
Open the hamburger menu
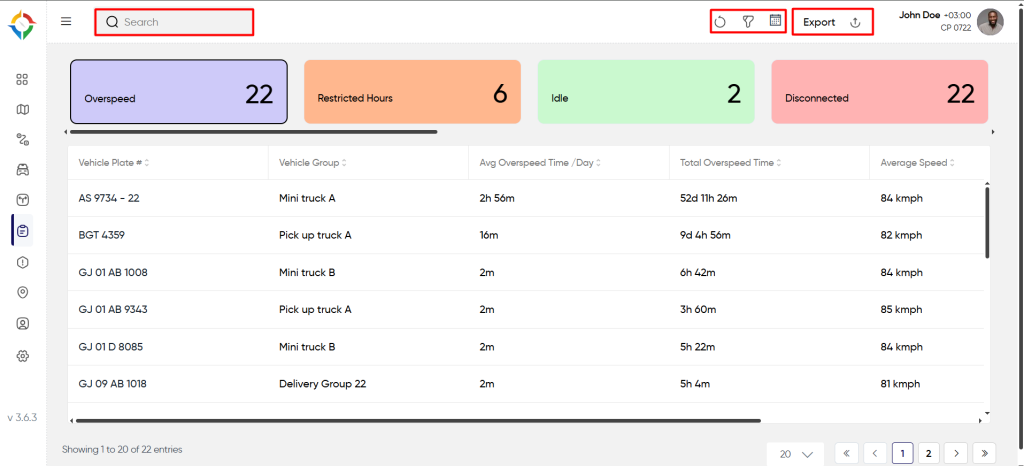point(66,22)
